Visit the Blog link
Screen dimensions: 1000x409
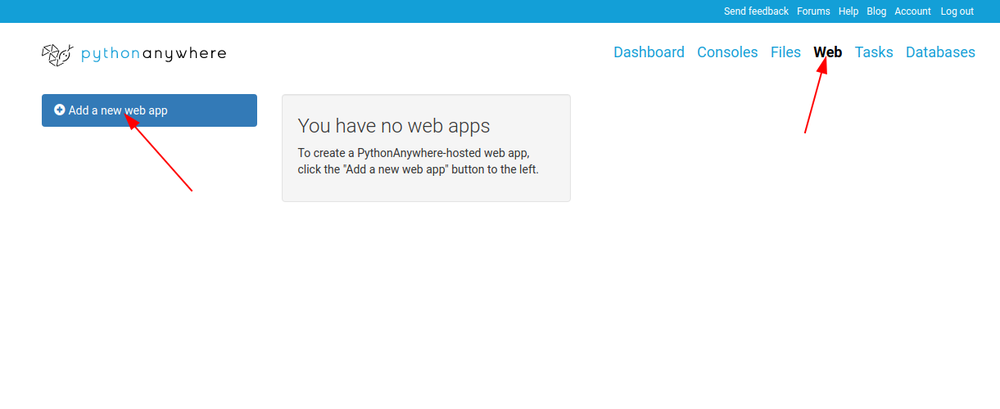pyautogui.click(x=876, y=11)
